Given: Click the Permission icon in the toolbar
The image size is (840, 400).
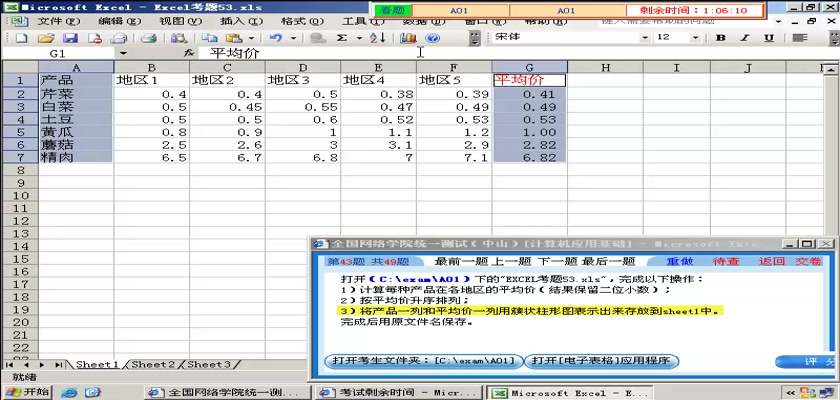Looking at the screenshot, I should 95,38.
